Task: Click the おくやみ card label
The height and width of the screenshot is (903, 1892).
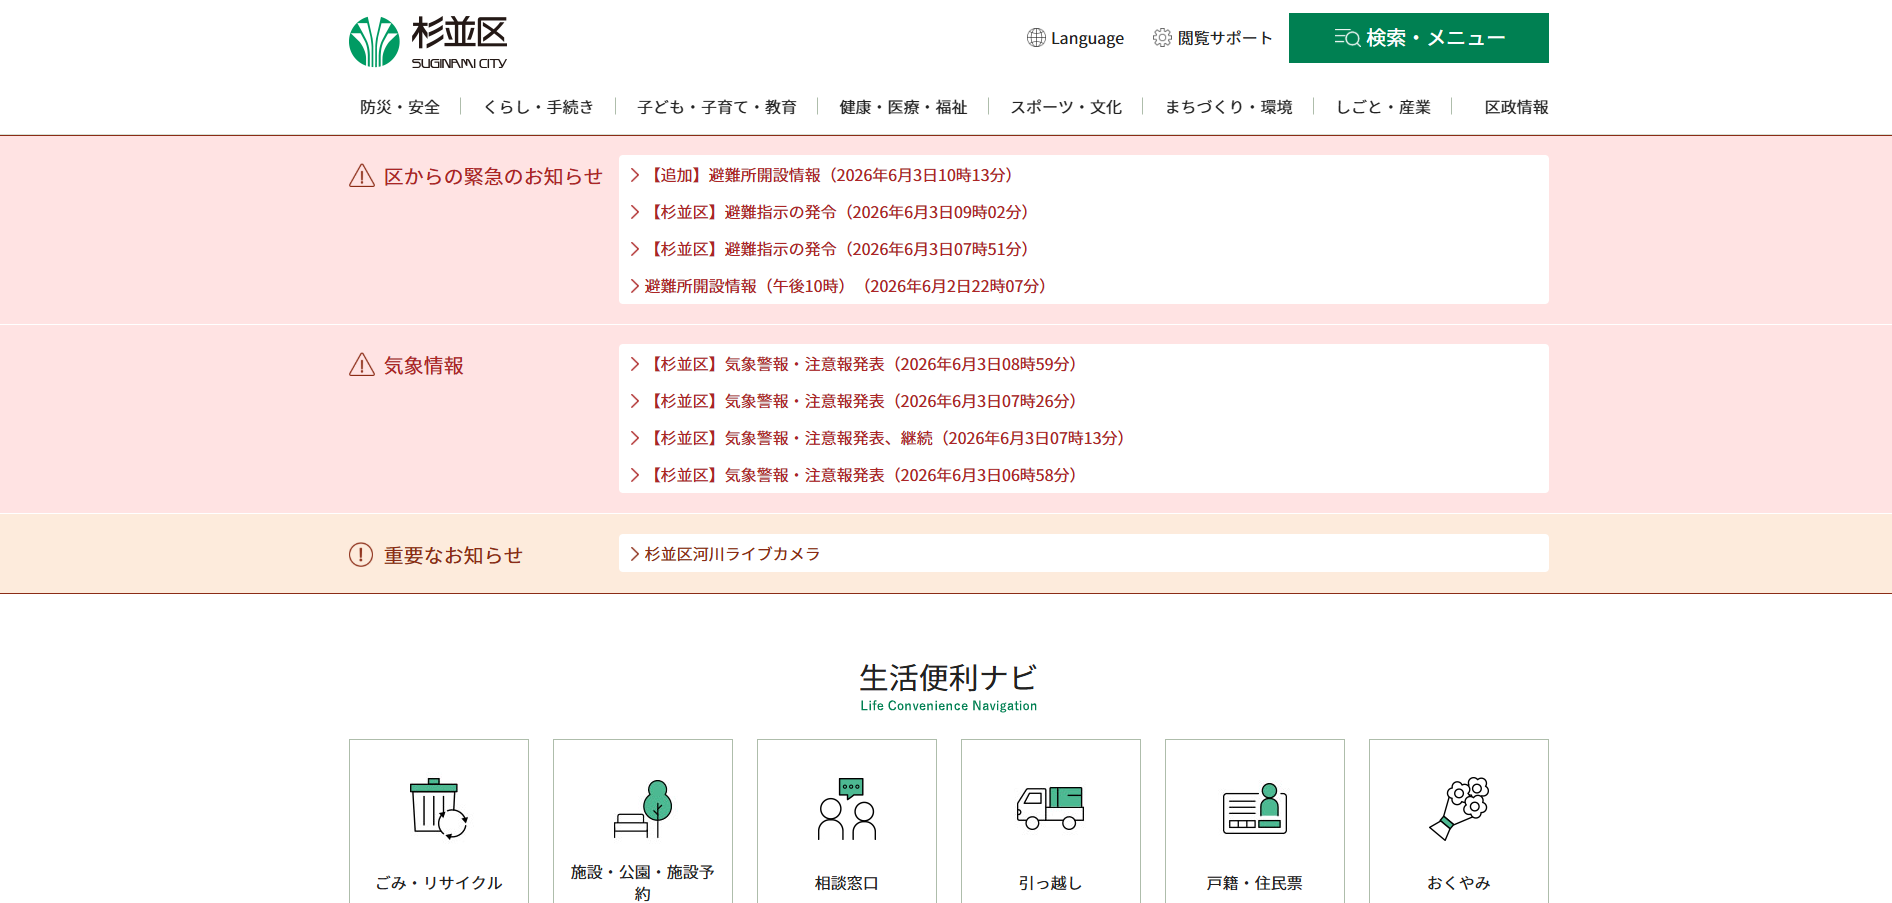Action: pyautogui.click(x=1459, y=883)
